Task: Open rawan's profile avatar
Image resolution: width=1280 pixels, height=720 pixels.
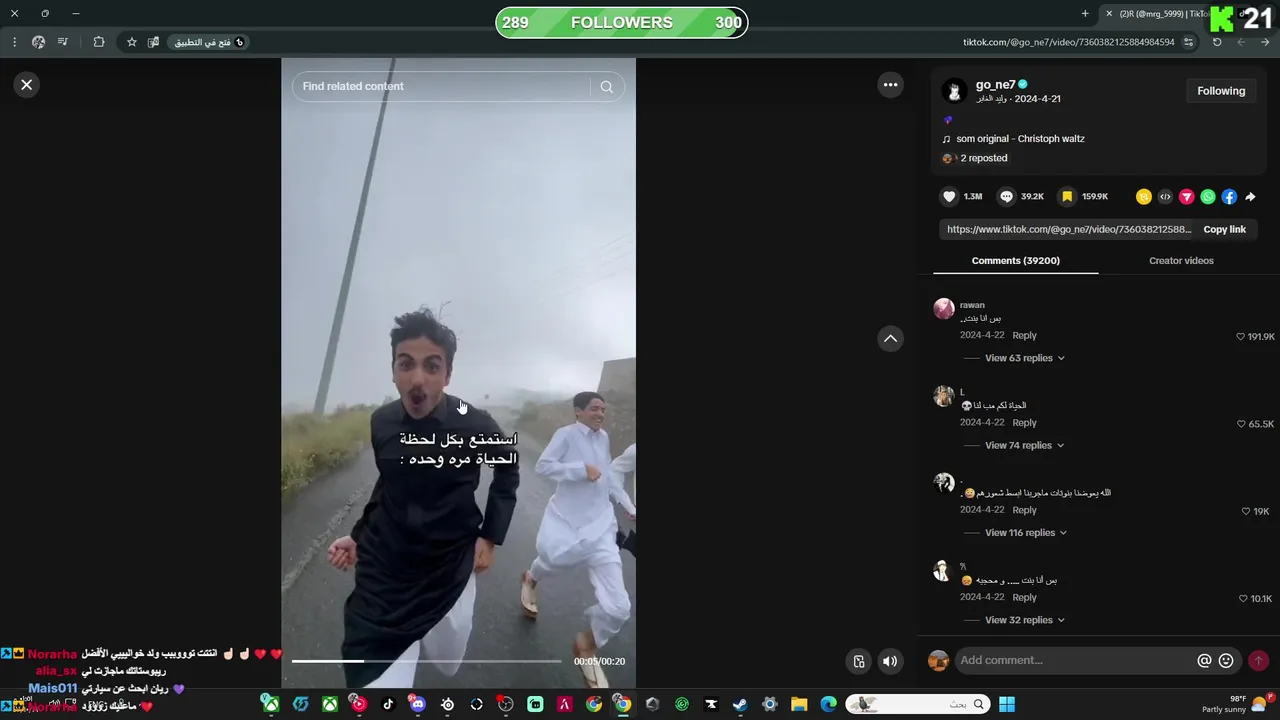Action: click(x=944, y=308)
